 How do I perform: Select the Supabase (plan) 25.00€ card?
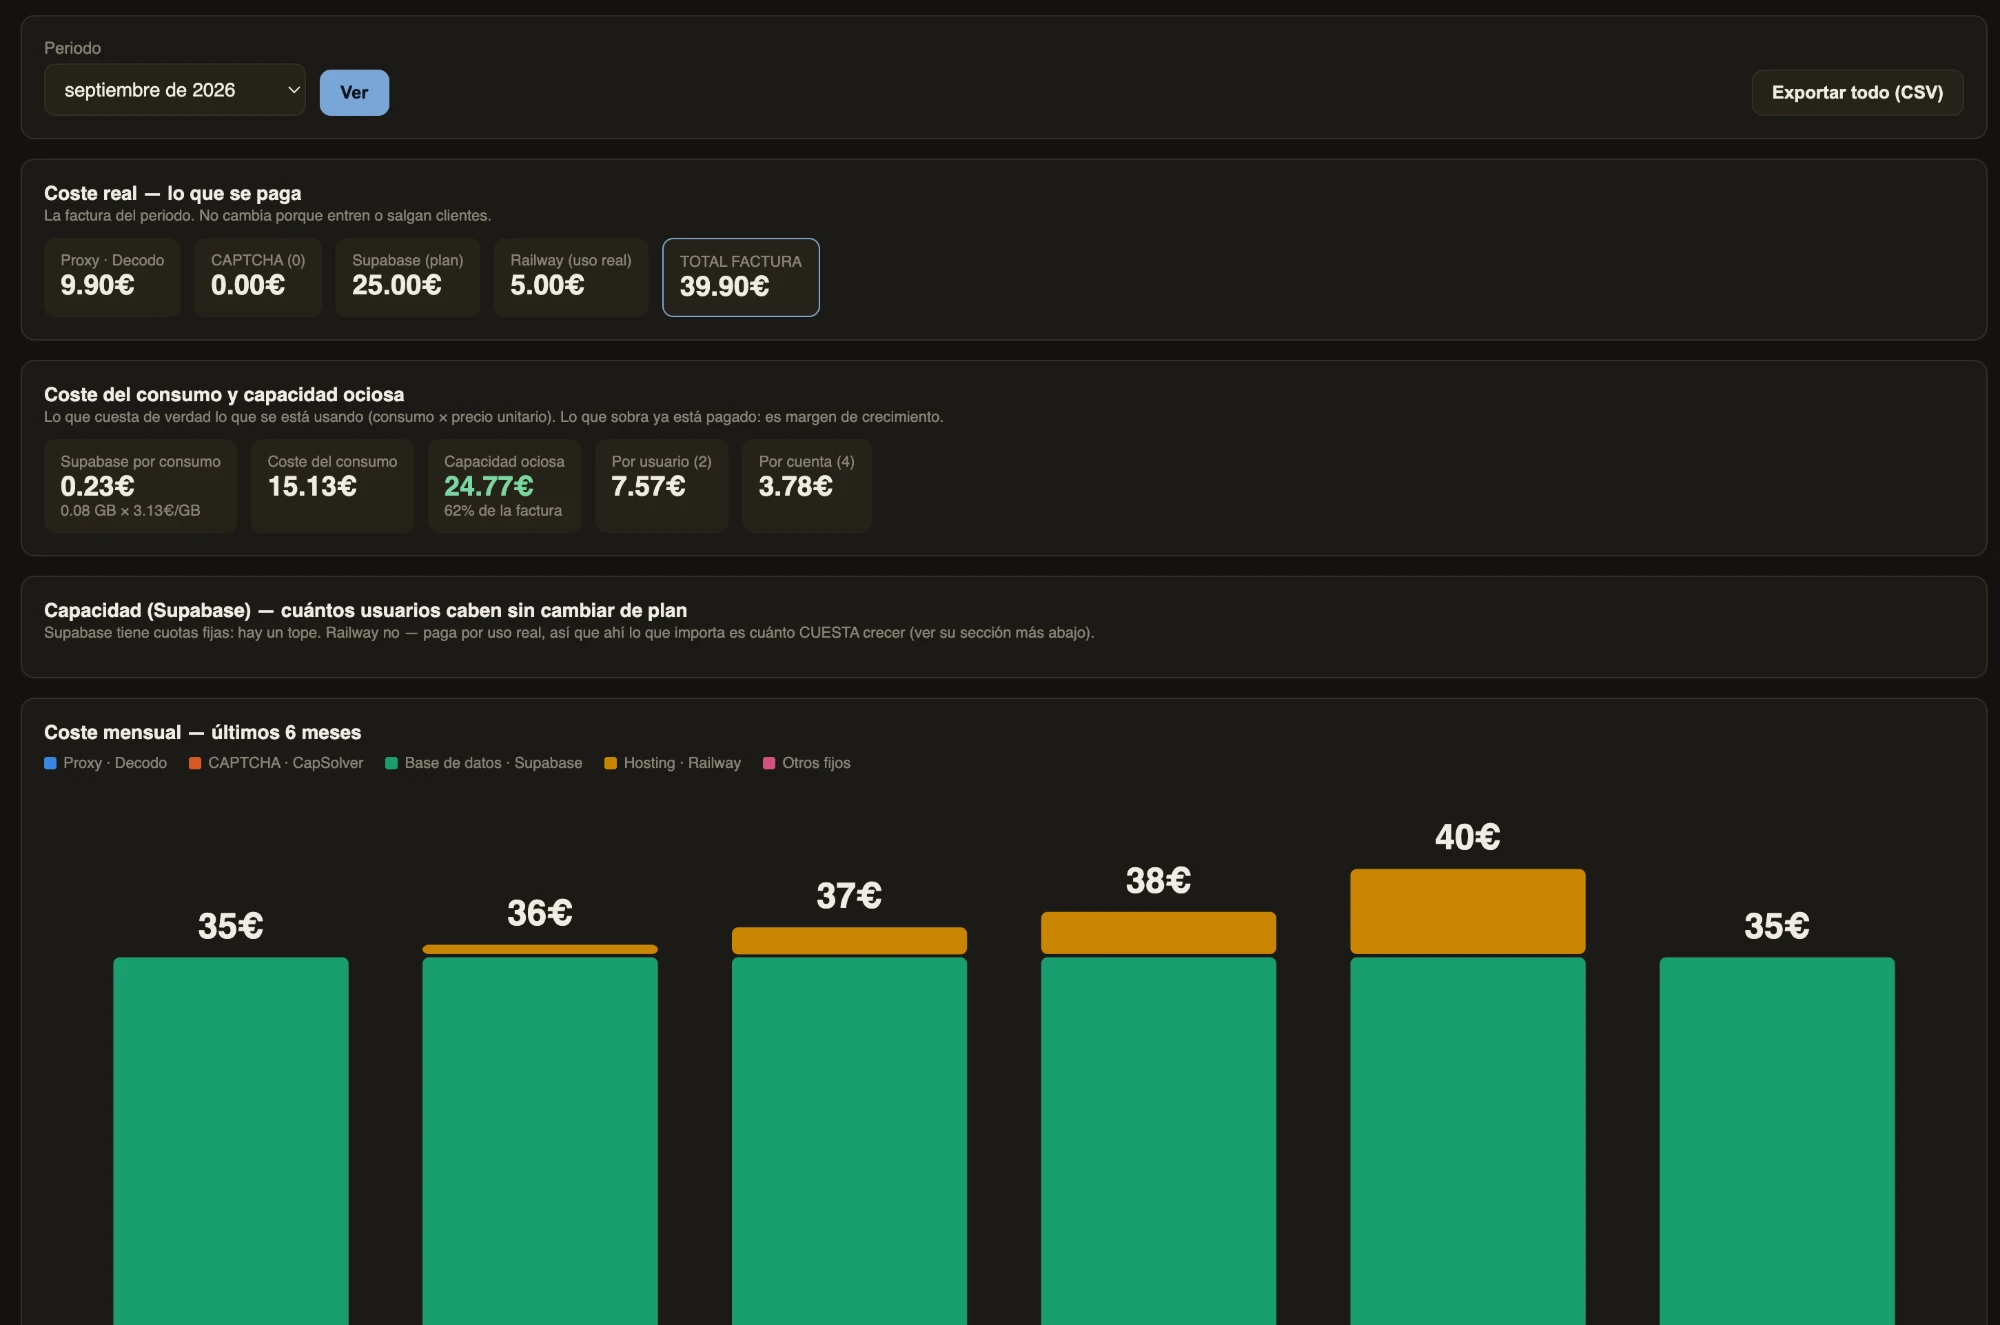408,277
